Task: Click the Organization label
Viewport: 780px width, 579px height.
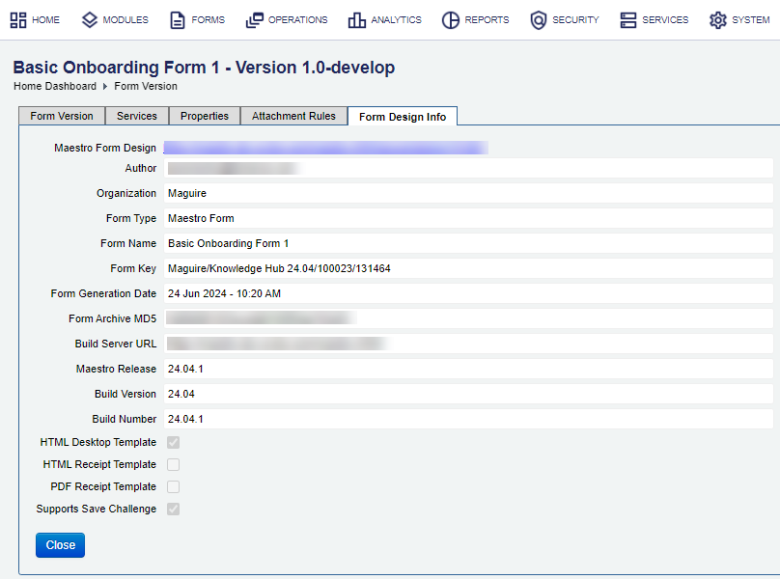Action: coord(126,193)
